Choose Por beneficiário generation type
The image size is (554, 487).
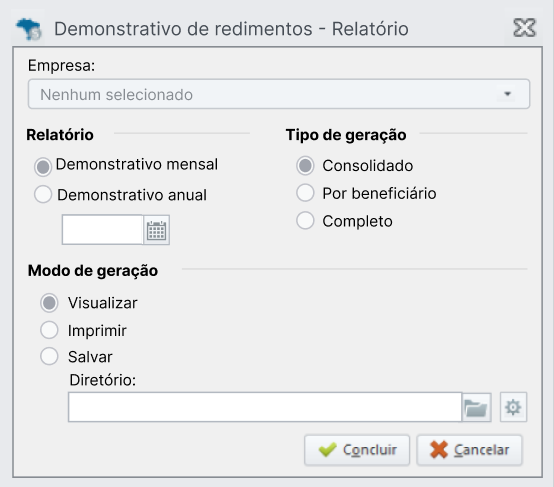click(305, 193)
